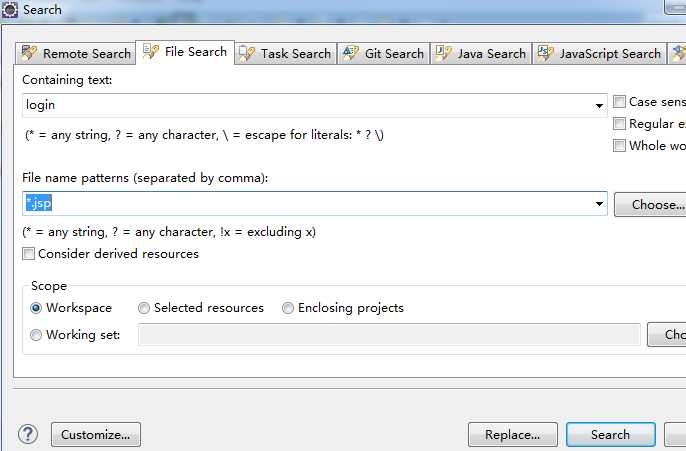
Task: Click the Containing text input field
Action: click(300, 105)
